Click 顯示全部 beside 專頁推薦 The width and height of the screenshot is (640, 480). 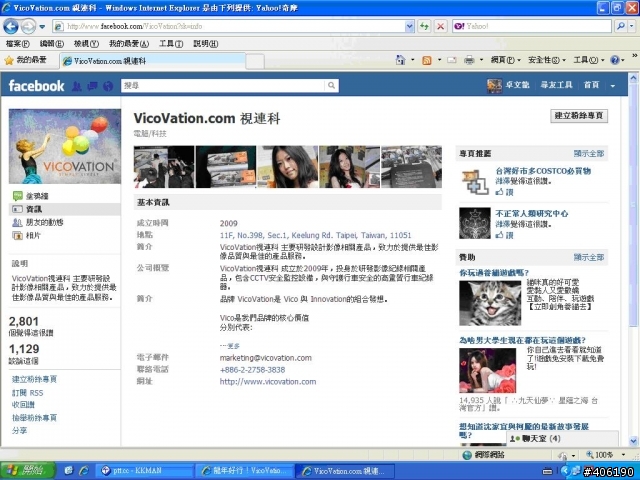589,153
